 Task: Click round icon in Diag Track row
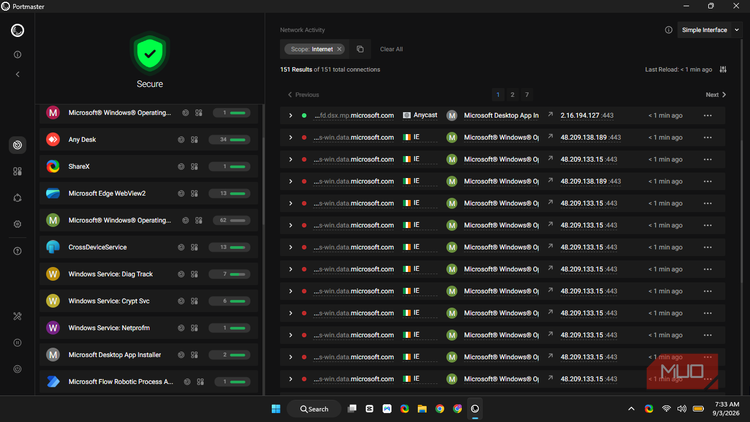(181, 274)
